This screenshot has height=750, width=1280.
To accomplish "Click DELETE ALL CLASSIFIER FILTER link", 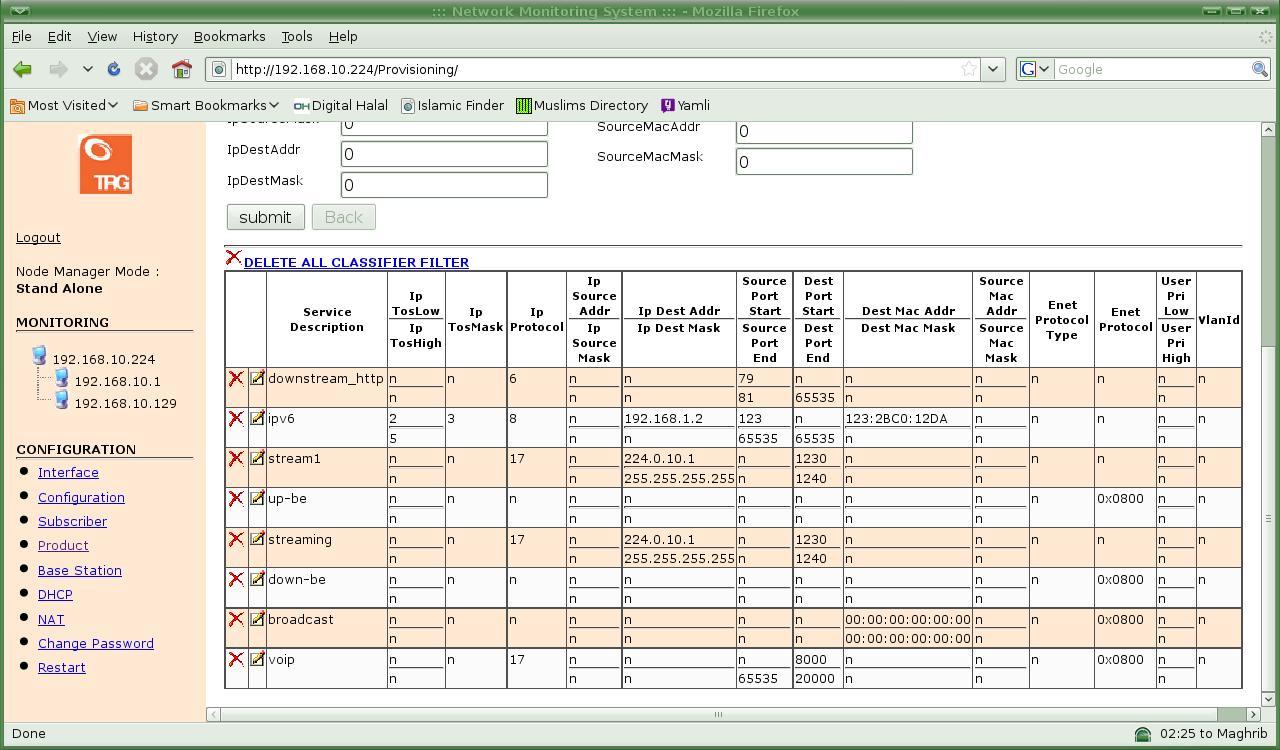I will click(356, 262).
